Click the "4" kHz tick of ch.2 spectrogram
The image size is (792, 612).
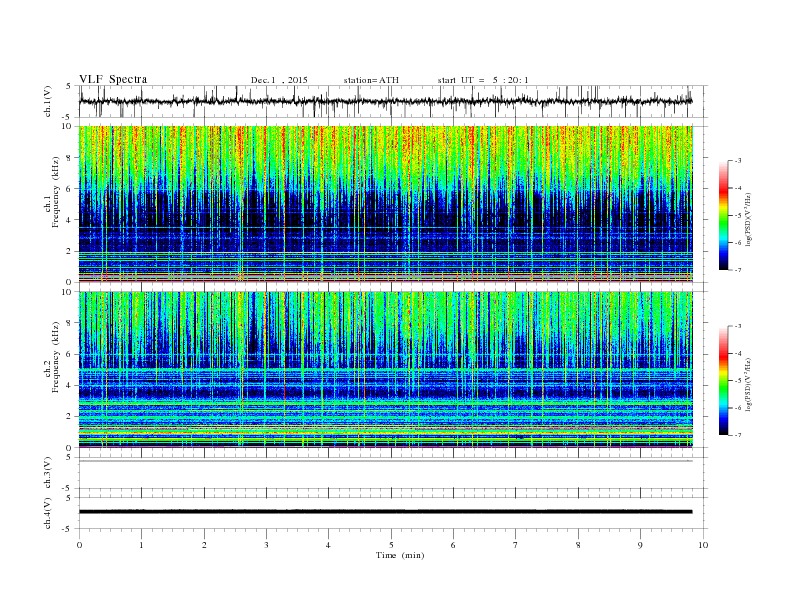pos(70,385)
